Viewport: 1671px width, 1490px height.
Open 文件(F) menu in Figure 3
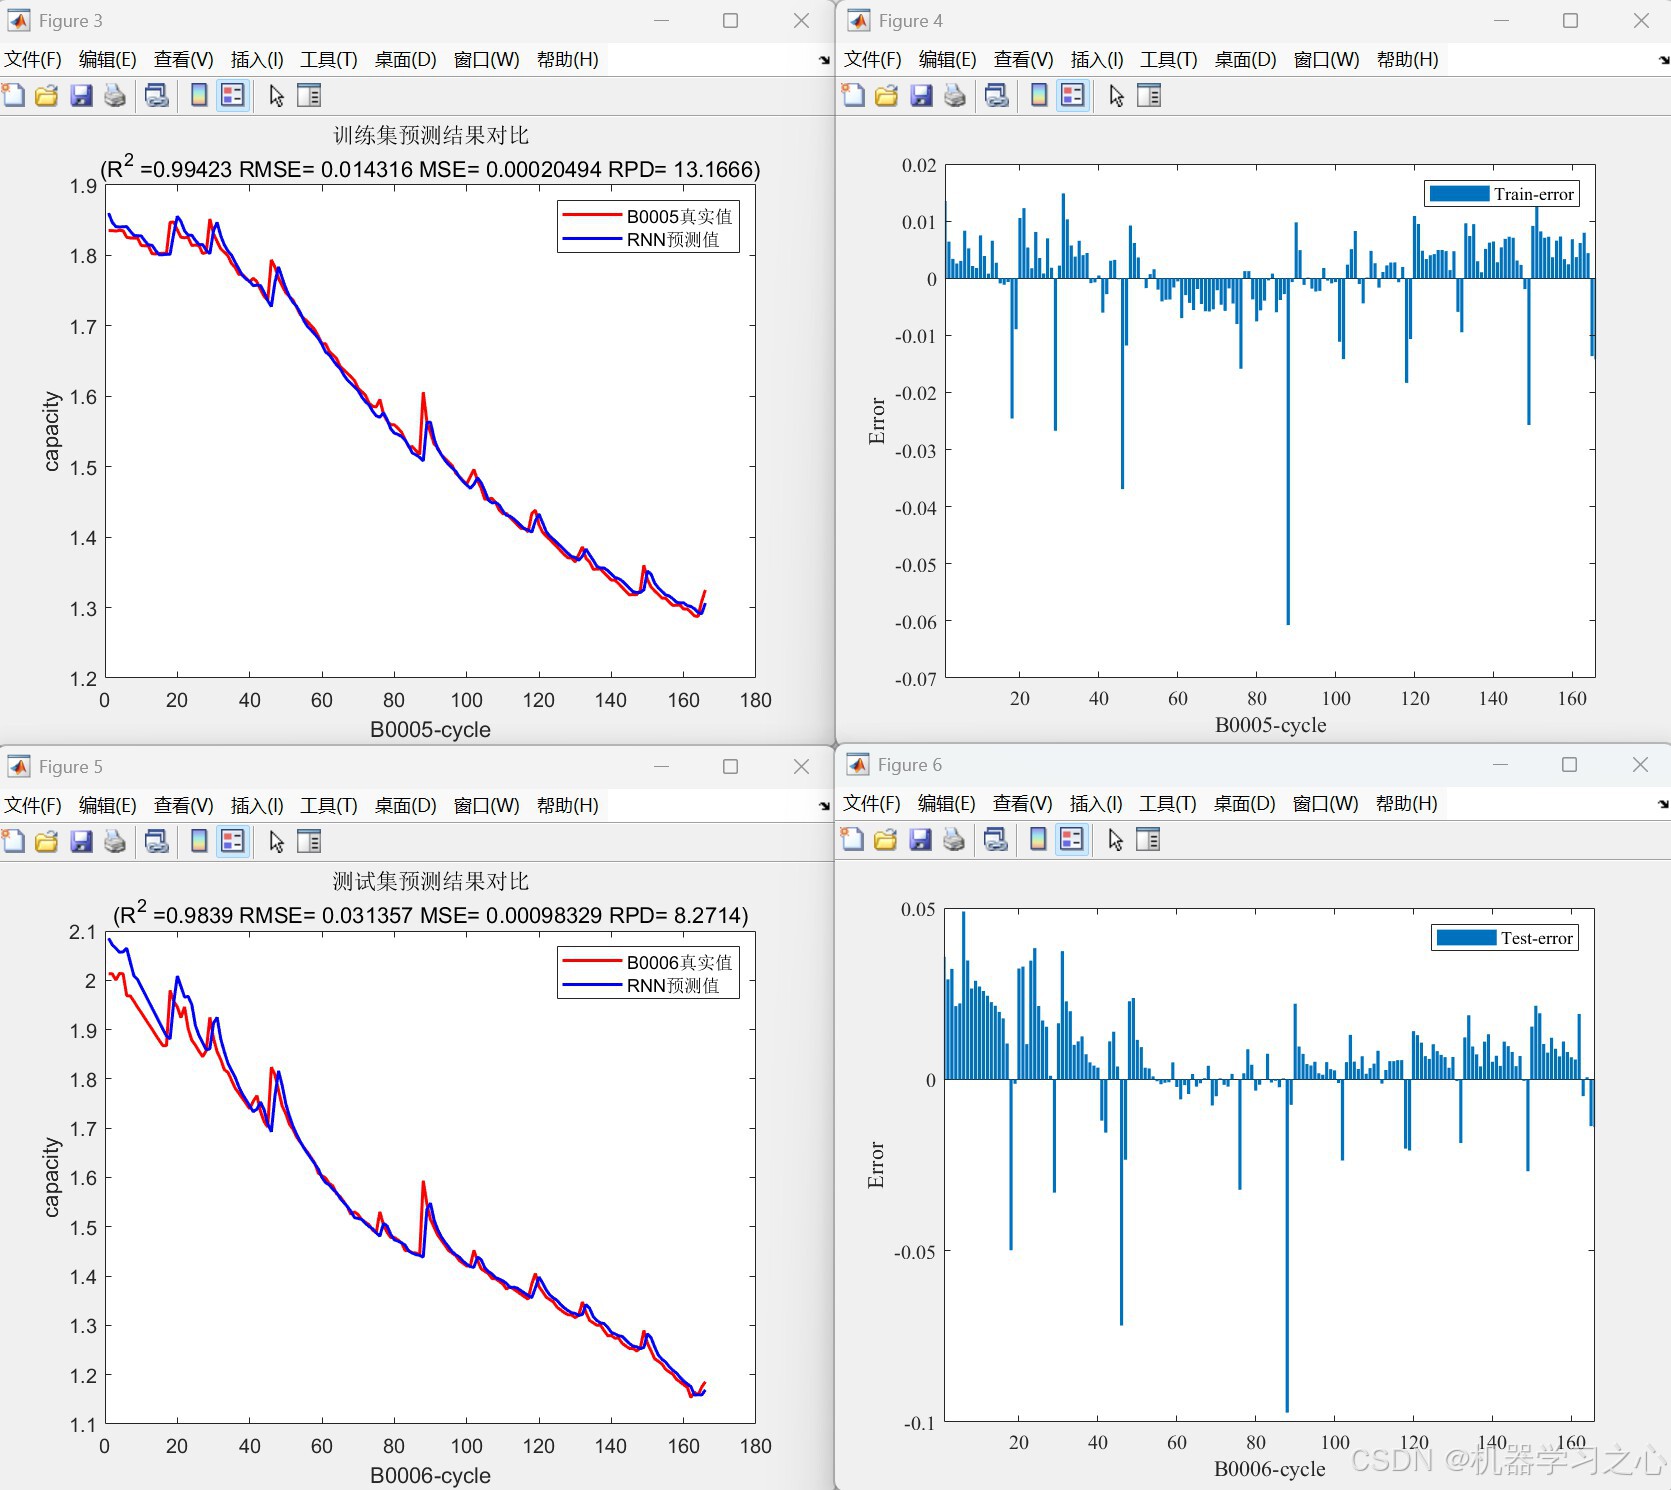pos(33,59)
